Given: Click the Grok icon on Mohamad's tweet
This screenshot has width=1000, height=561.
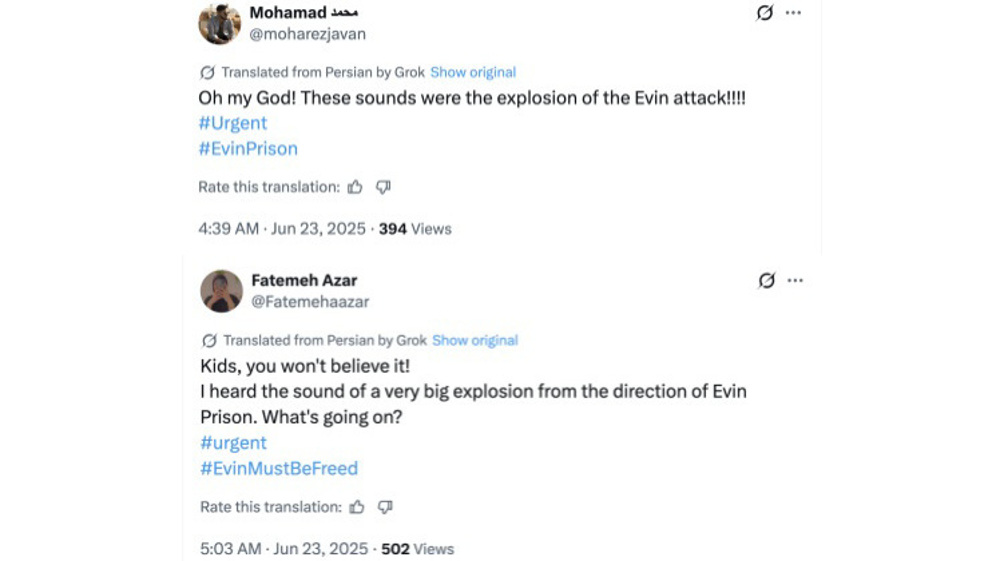Looking at the screenshot, I should coord(765,13).
